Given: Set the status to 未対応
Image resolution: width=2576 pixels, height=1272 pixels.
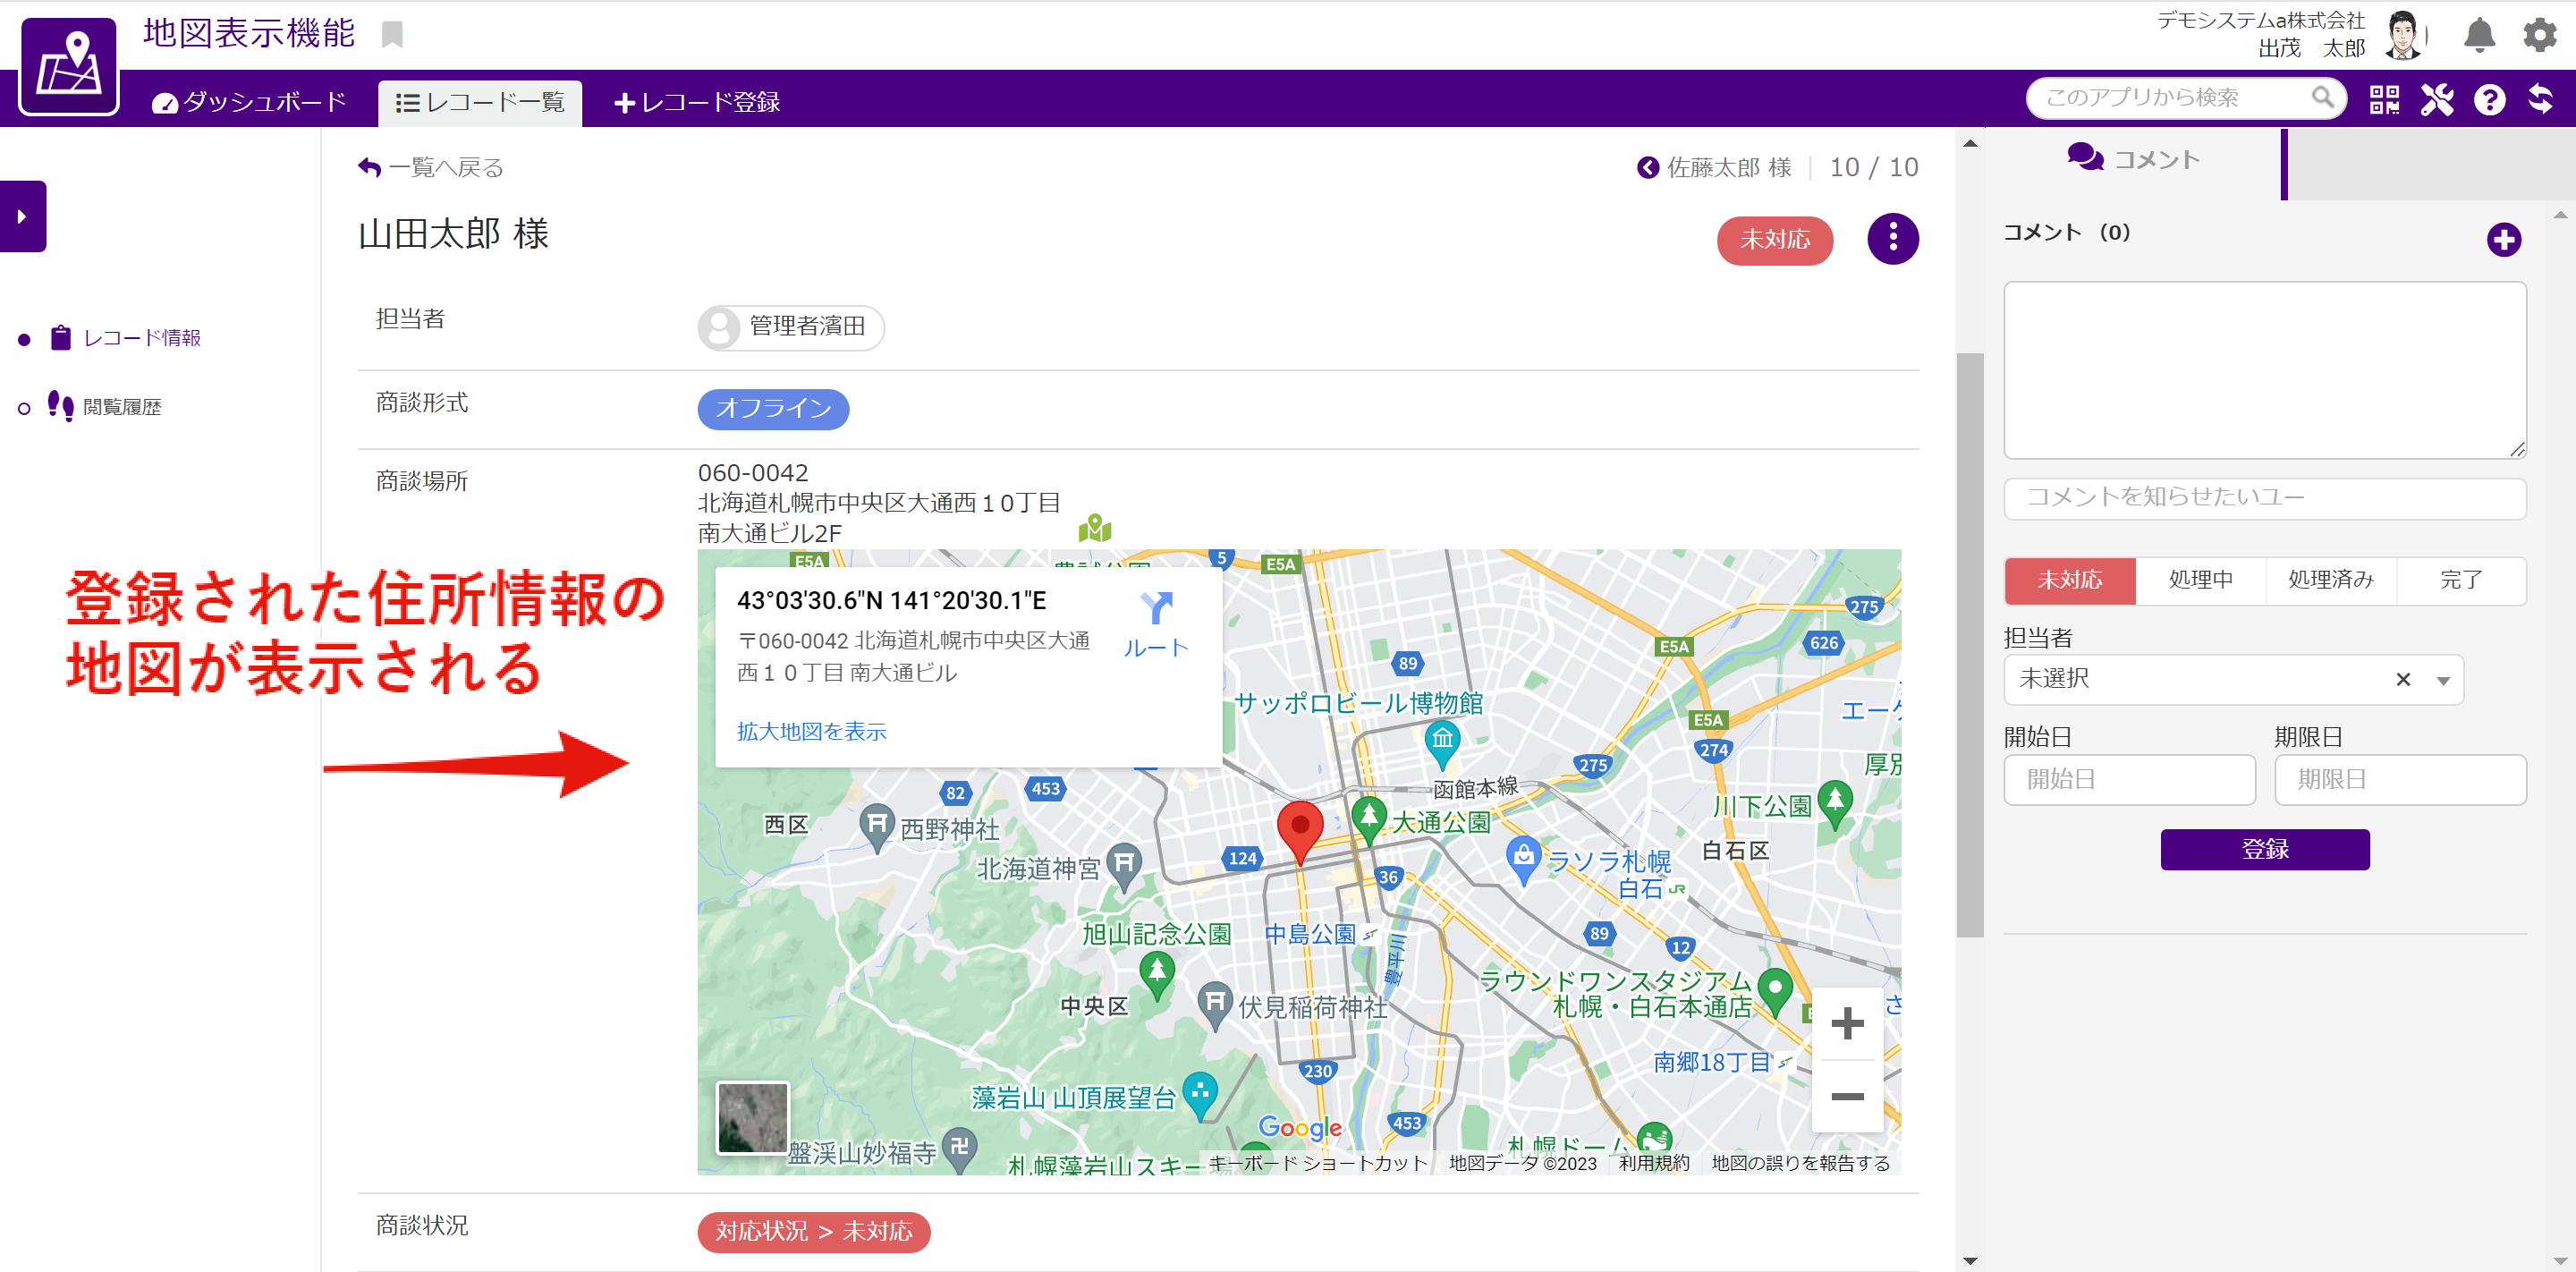Looking at the screenshot, I should pos(2070,580).
